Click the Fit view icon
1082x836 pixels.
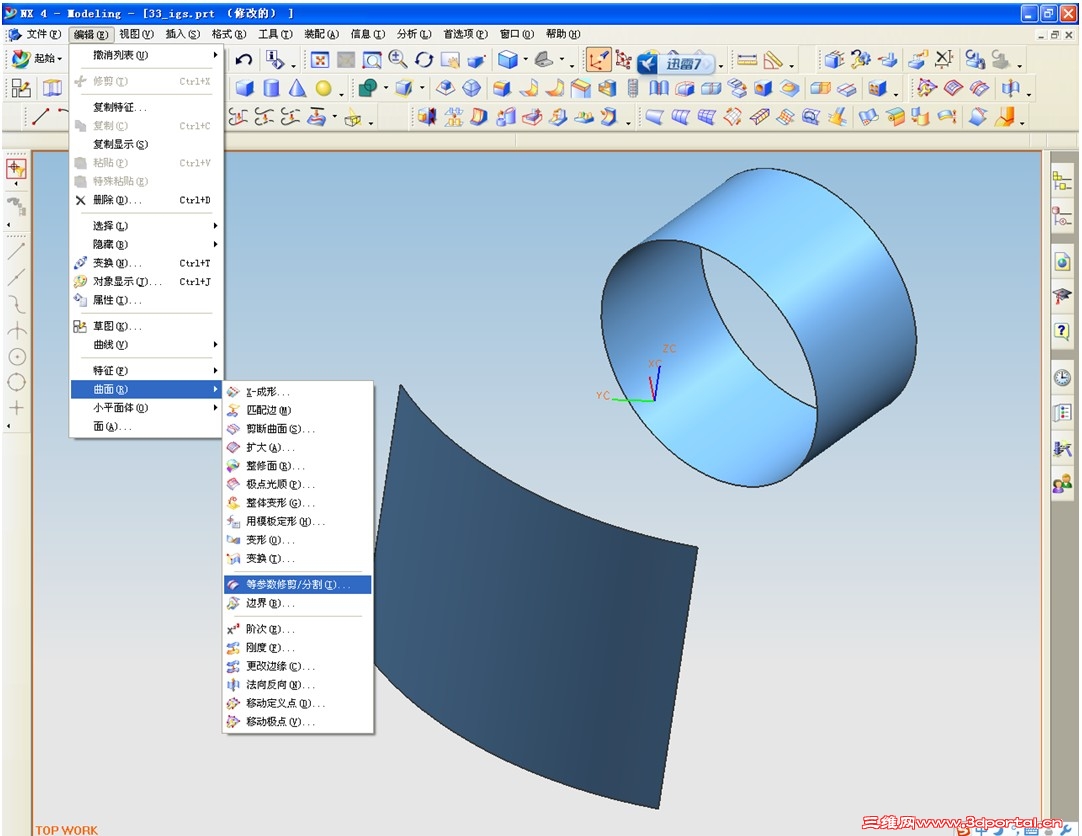(x=319, y=60)
